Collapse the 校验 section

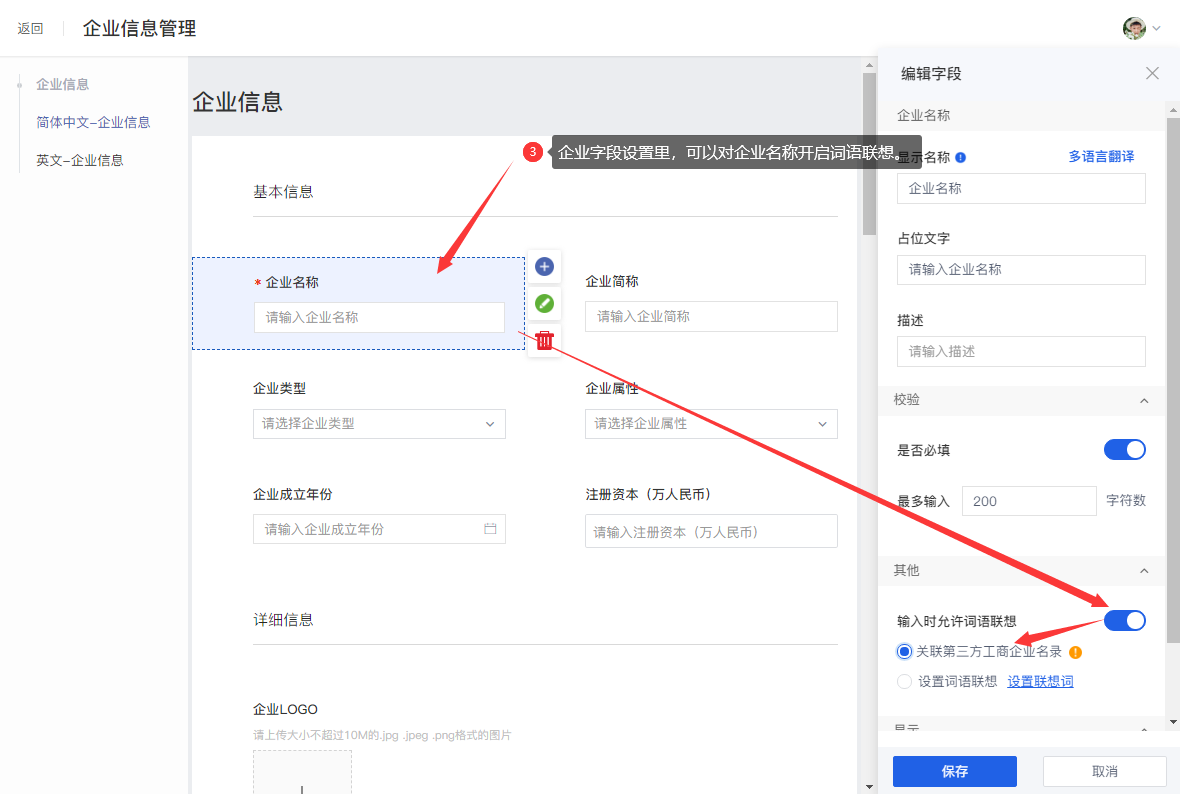click(x=1144, y=400)
